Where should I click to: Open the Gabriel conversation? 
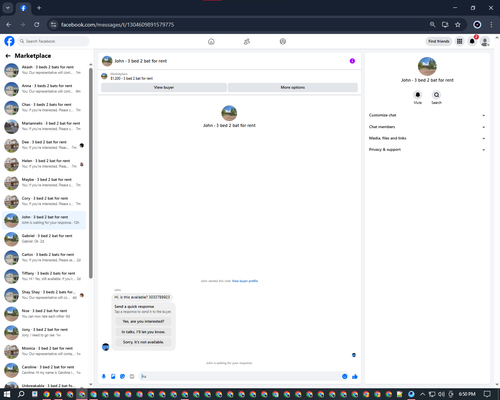click(x=44, y=239)
